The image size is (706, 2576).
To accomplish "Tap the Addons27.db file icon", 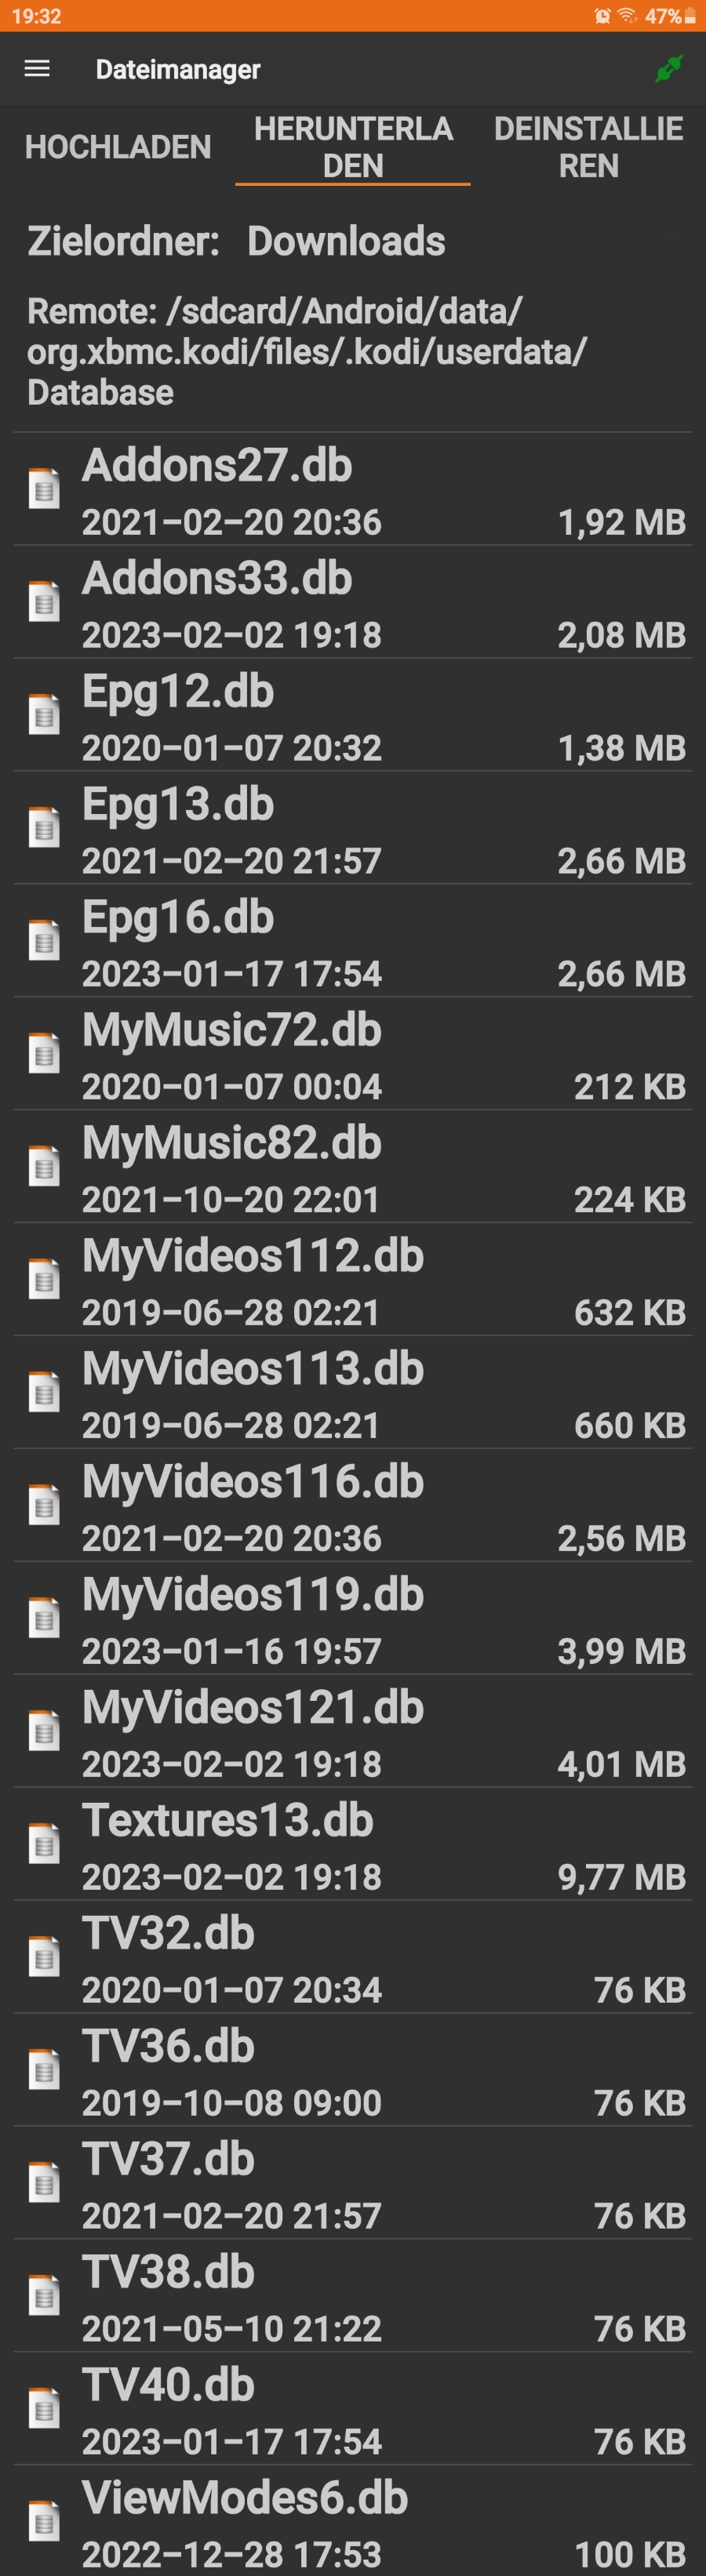I will coord(44,489).
